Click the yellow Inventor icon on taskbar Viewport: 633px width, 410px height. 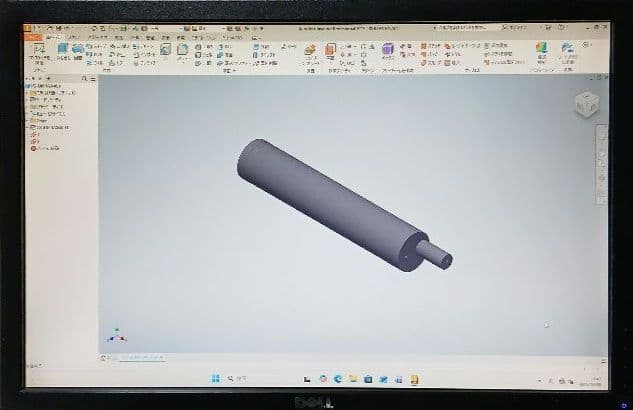click(x=414, y=379)
